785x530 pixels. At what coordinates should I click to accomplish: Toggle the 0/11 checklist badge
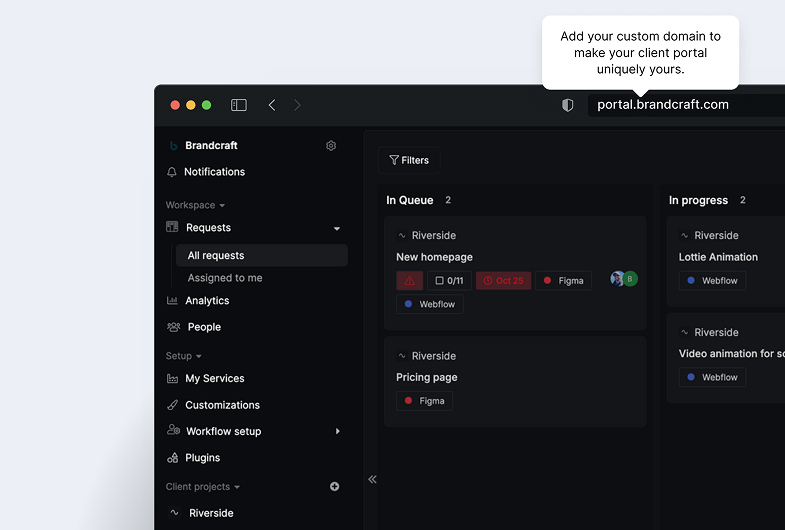click(x=449, y=281)
